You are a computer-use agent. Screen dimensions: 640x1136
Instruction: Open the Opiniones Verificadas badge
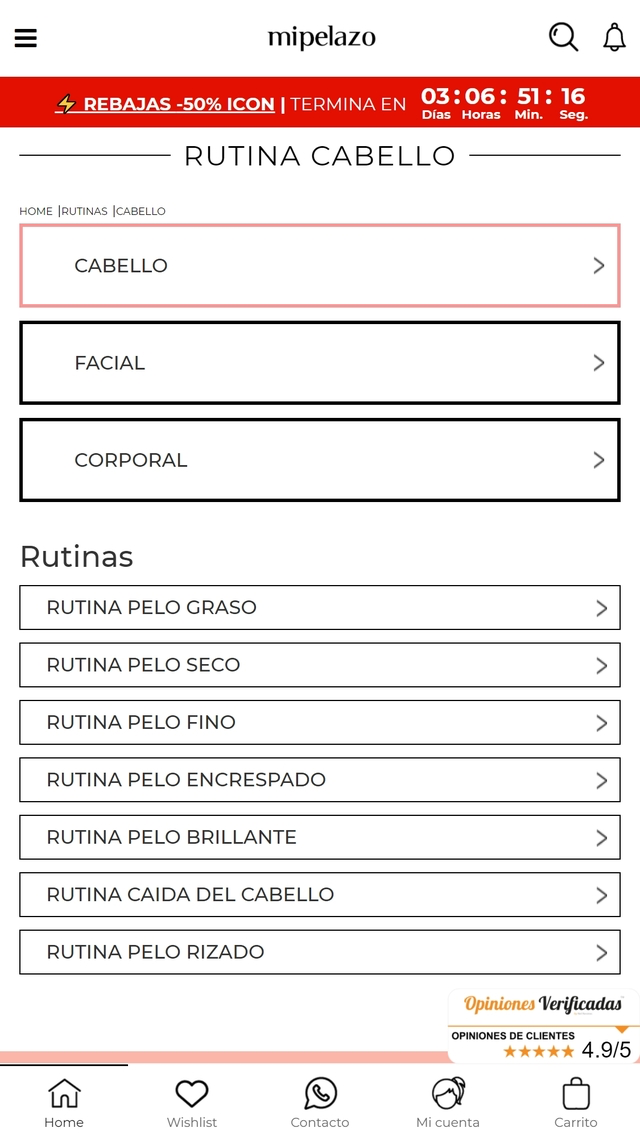[540, 1002]
